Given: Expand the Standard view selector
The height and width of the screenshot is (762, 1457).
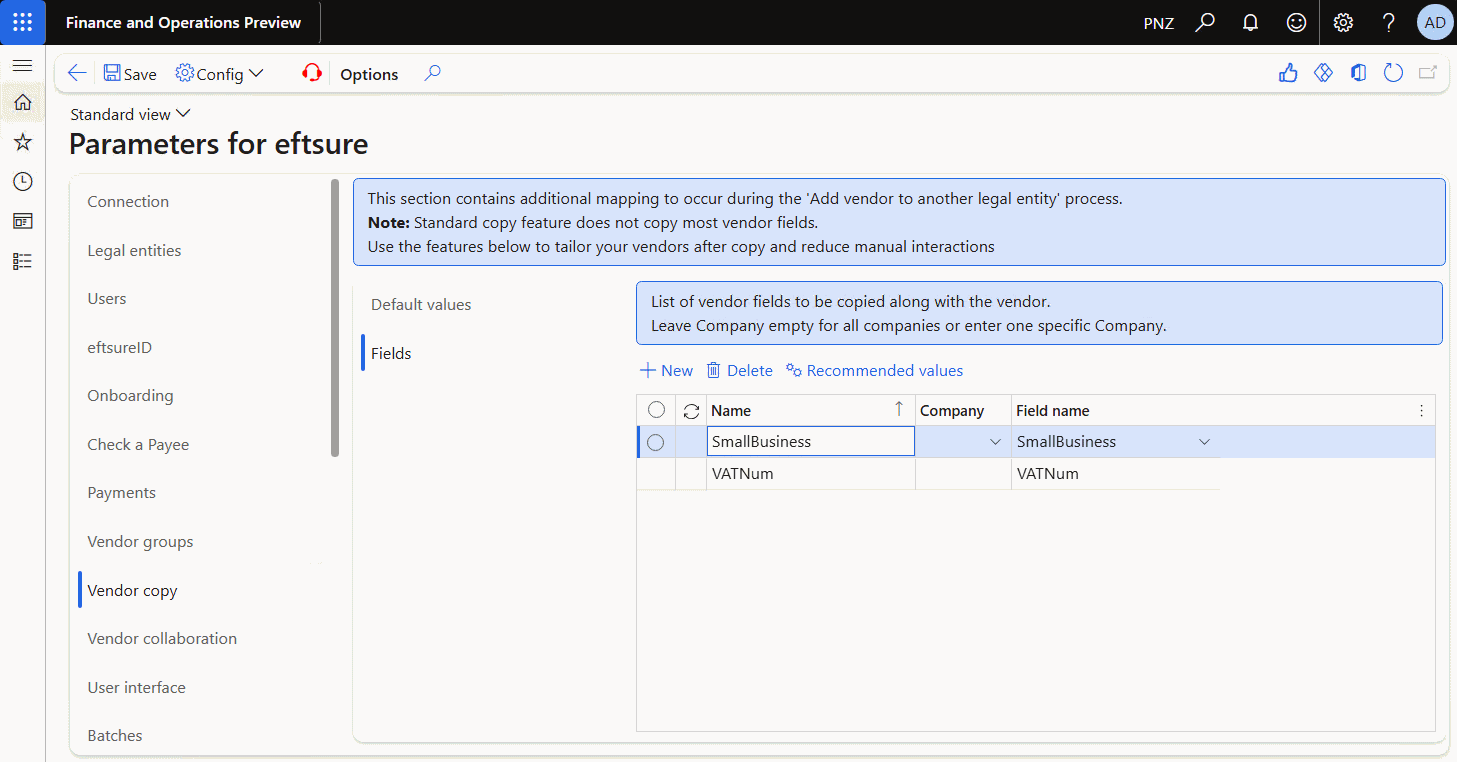Looking at the screenshot, I should (130, 114).
